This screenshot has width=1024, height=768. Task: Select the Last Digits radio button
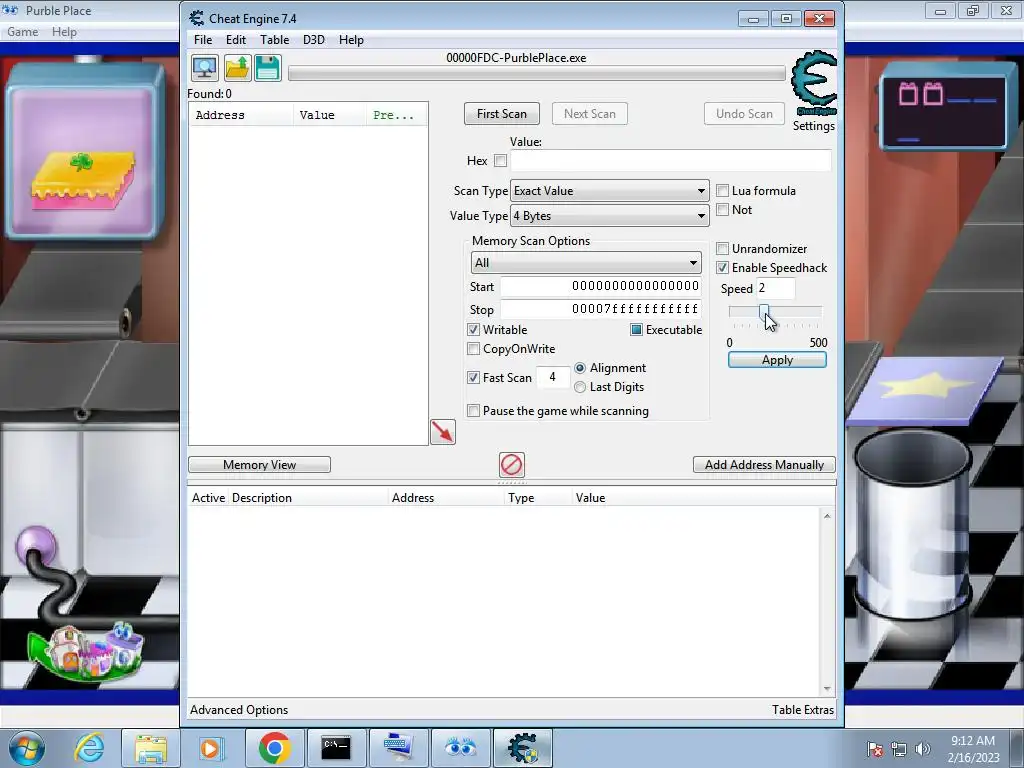(x=580, y=387)
